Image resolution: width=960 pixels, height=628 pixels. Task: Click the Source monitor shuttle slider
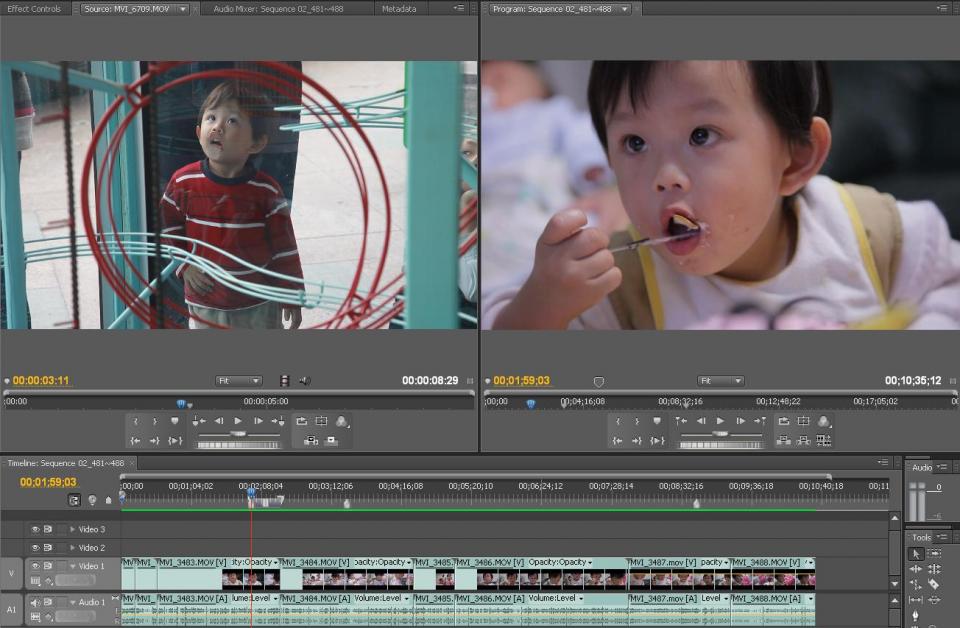(x=238, y=434)
